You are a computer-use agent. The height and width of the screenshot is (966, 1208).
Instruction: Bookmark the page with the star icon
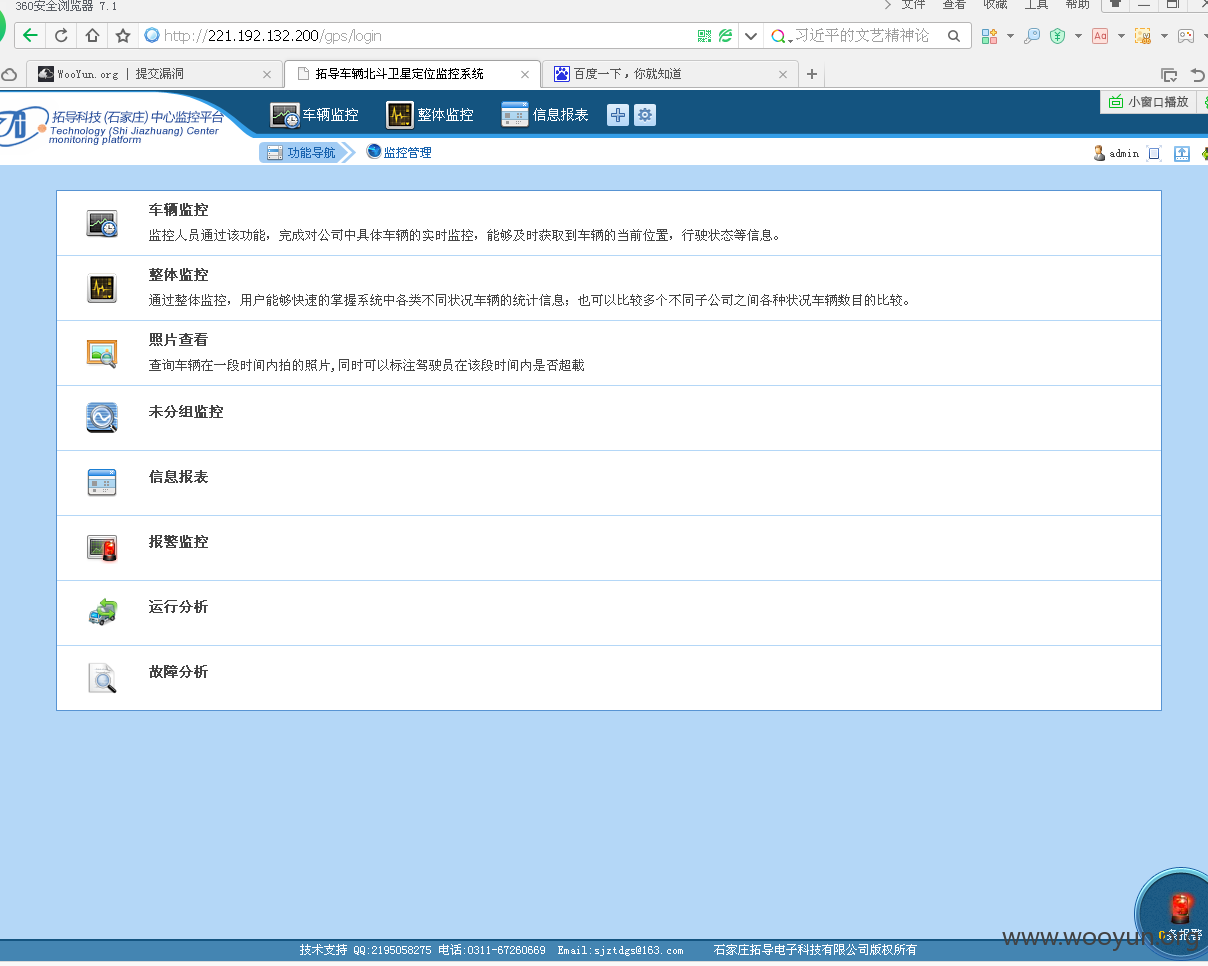coord(123,36)
